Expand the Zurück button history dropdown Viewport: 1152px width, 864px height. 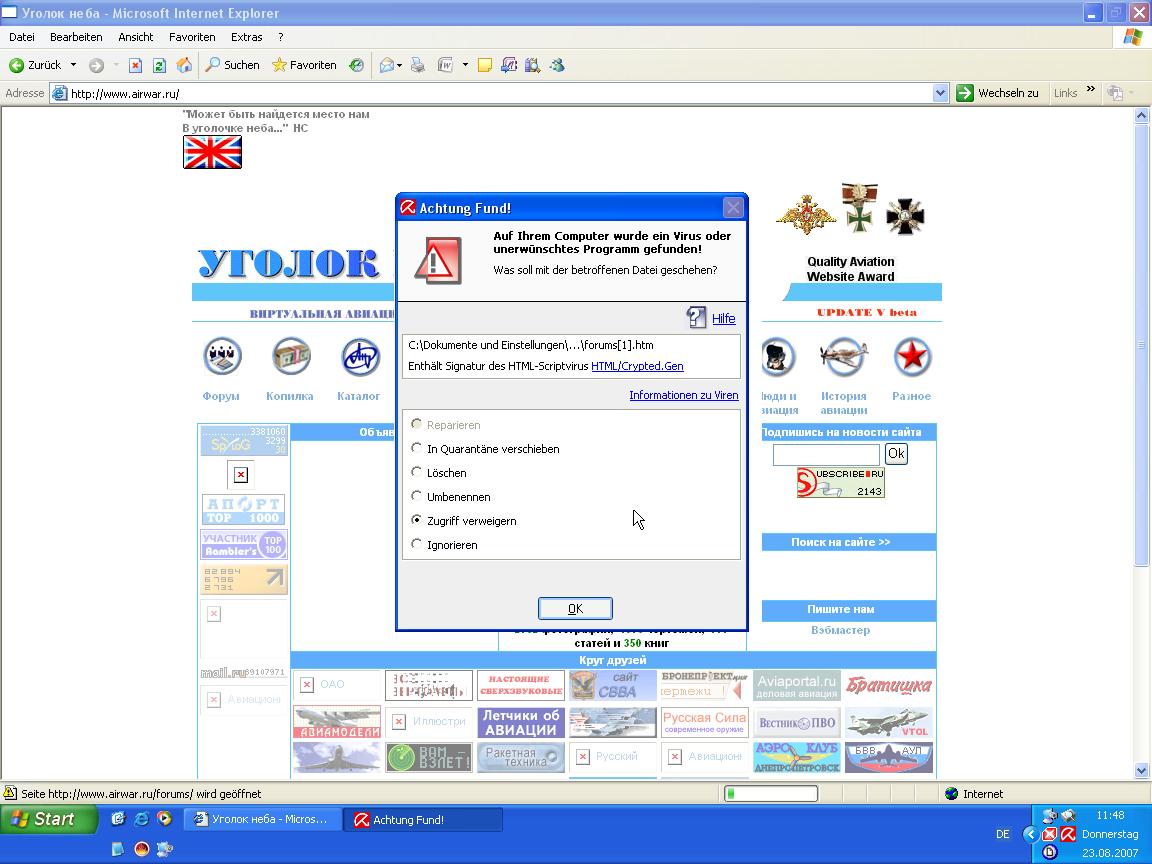click(73, 65)
